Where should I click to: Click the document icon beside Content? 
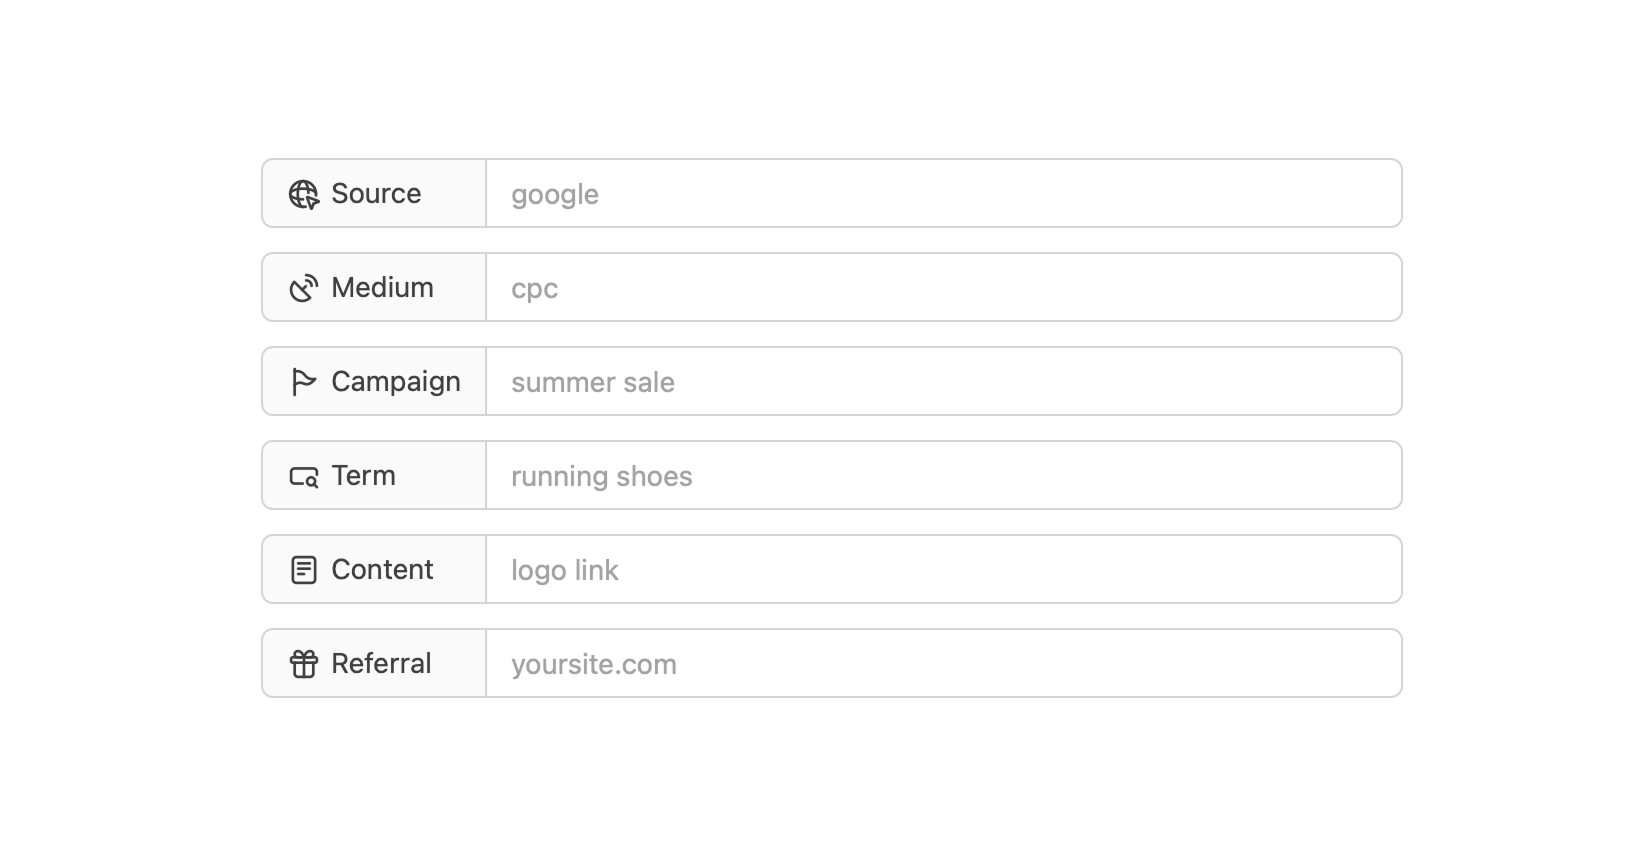pos(303,570)
